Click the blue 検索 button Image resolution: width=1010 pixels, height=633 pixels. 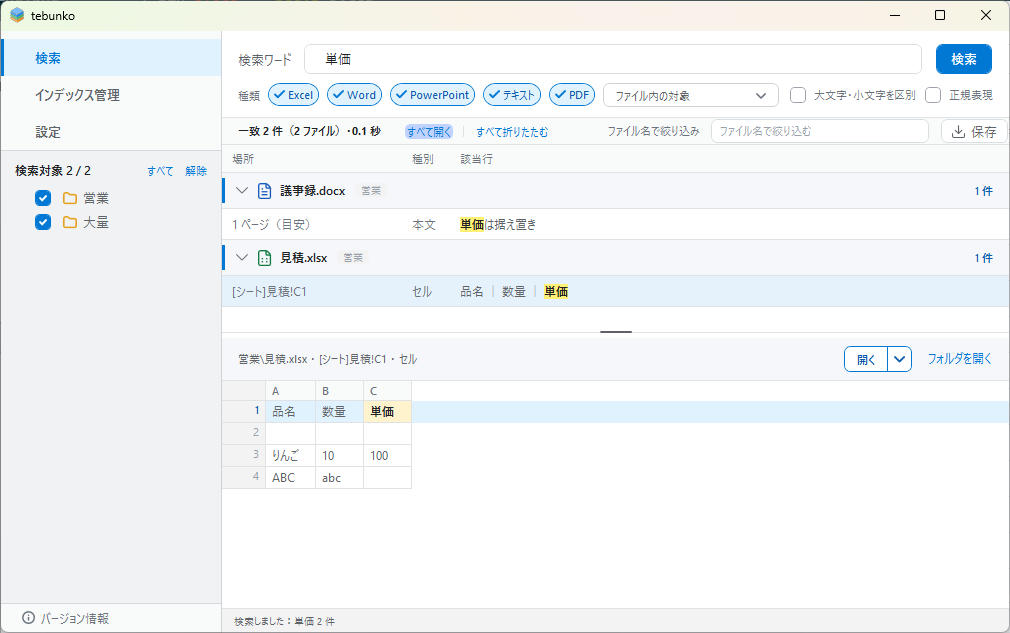tap(964, 59)
